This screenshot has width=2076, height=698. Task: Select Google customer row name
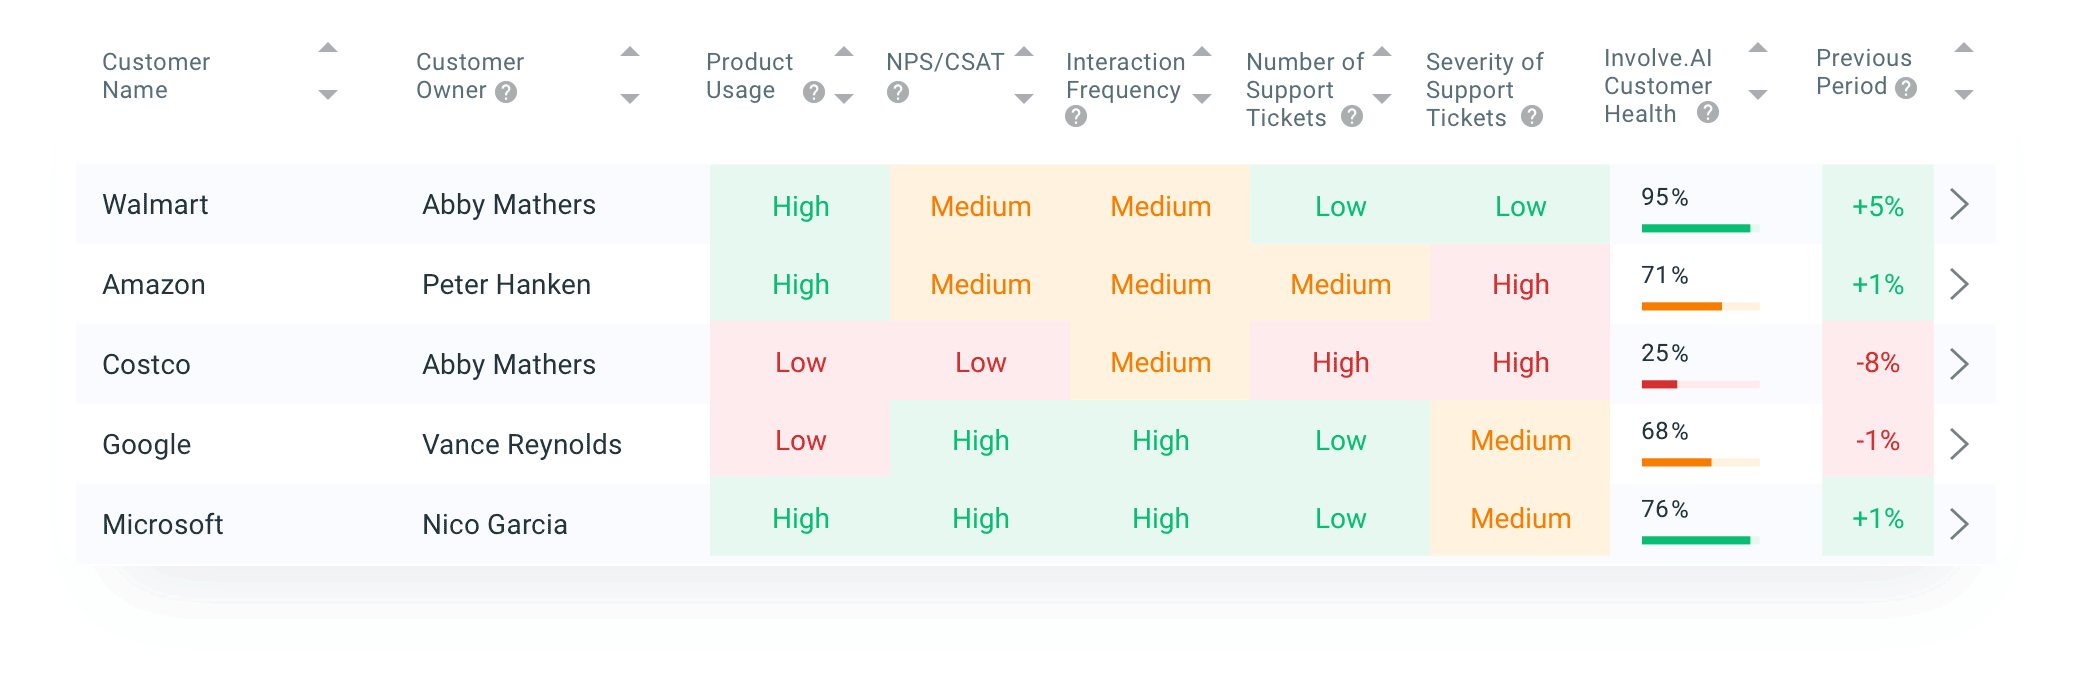[147, 445]
